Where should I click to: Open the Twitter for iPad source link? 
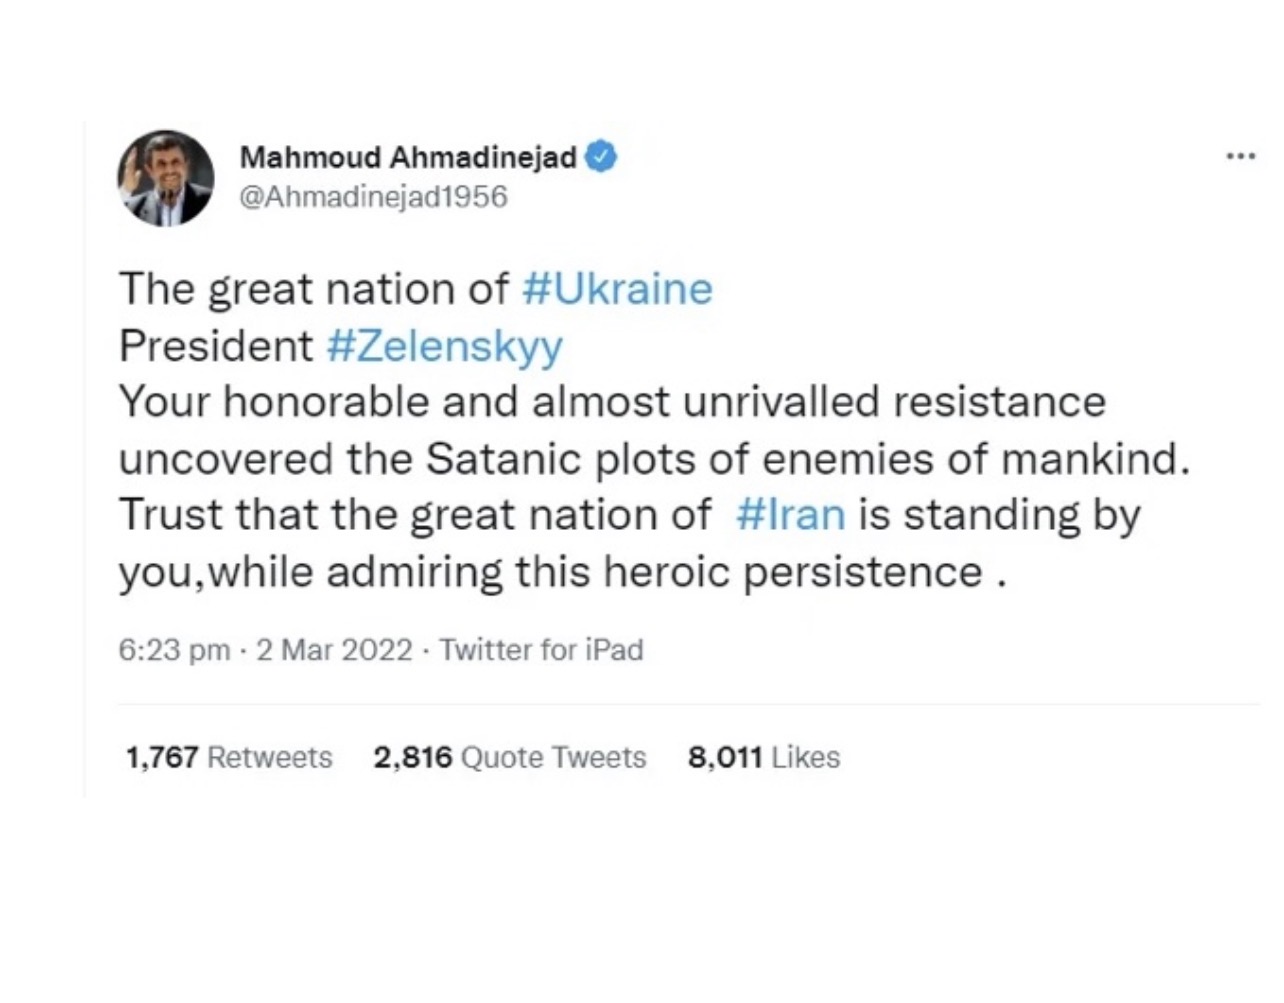click(x=541, y=650)
